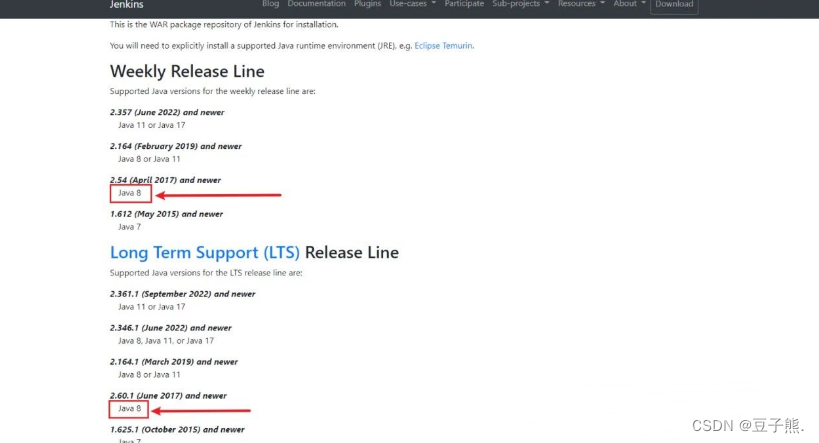Select "Java 7" under 1.612 entry
The image size is (819, 443).
pos(130,227)
